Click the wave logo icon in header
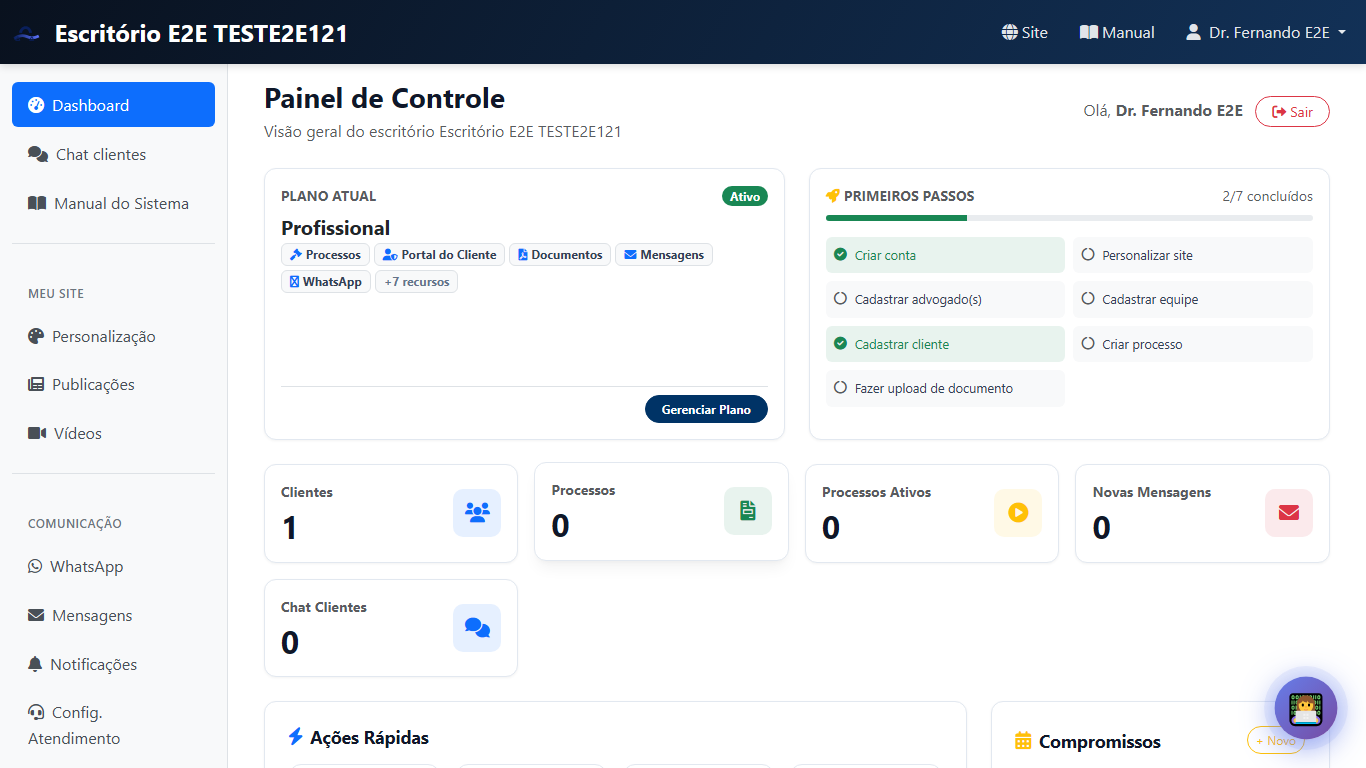This screenshot has width=1366, height=768. pyautogui.click(x=27, y=34)
